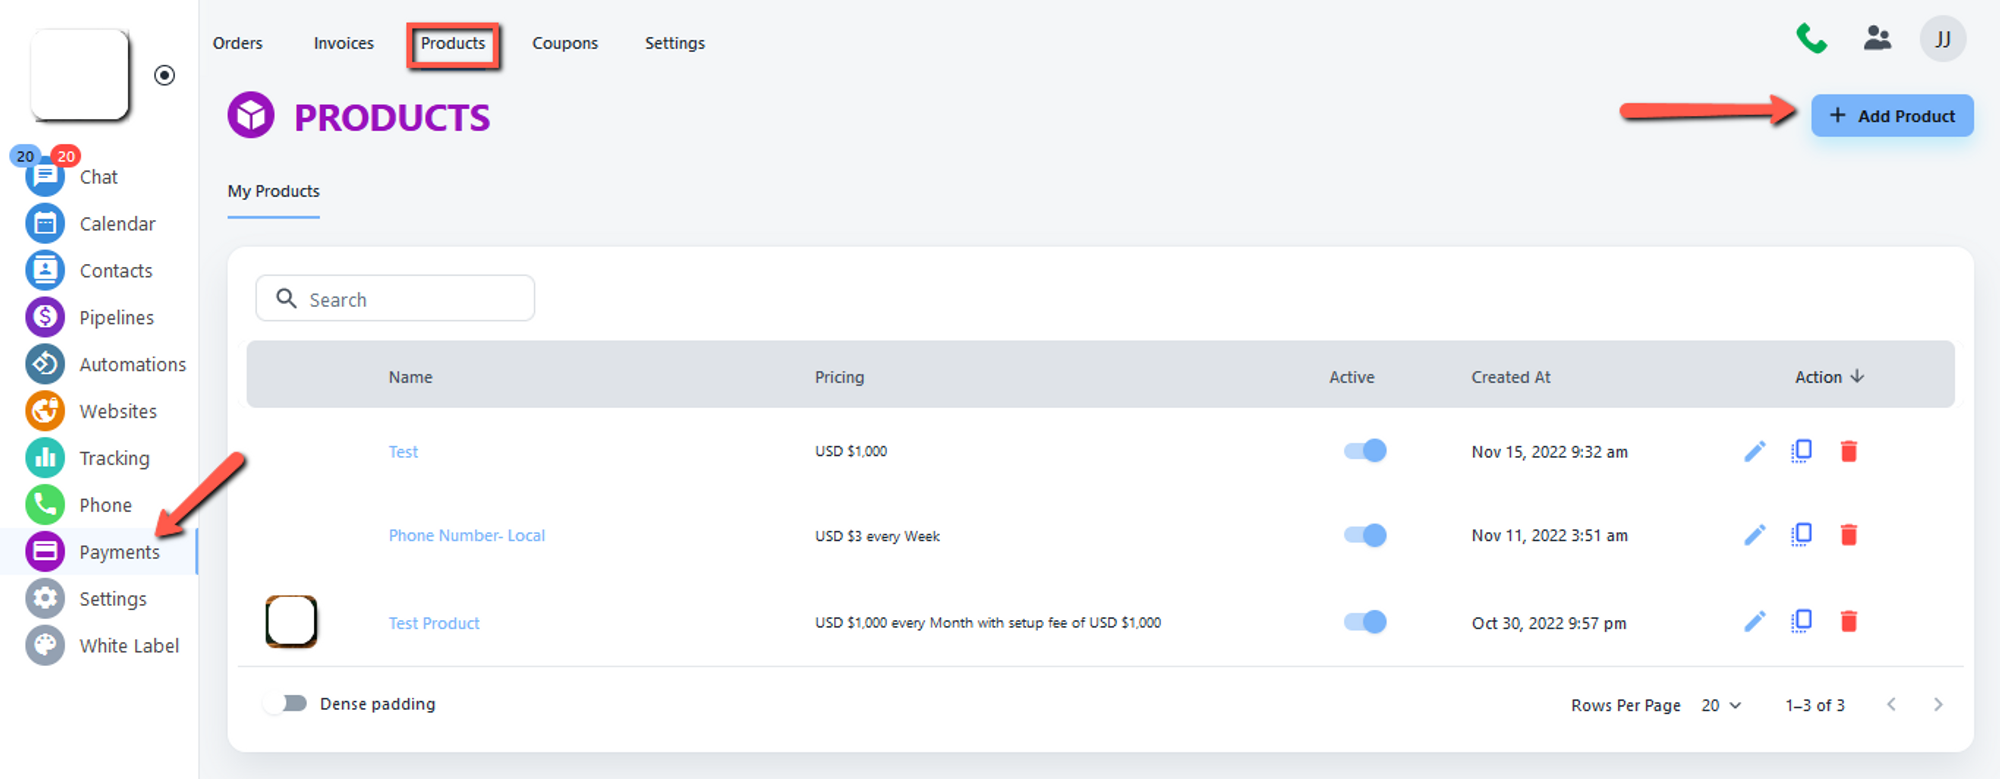The height and width of the screenshot is (779, 2000).
Task: Open the Test Product link
Action: coord(434,623)
